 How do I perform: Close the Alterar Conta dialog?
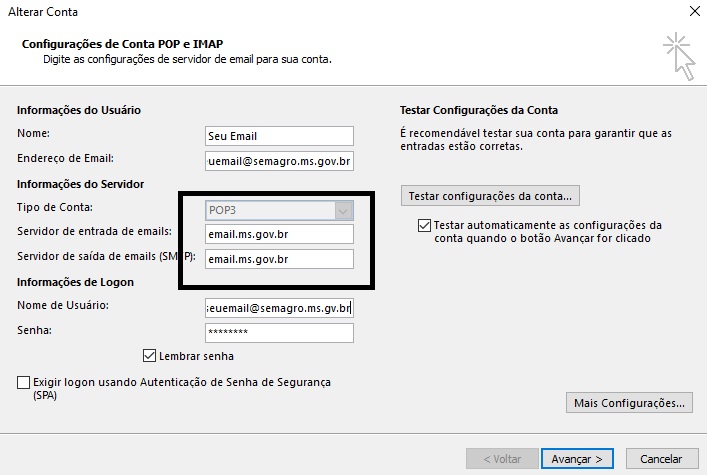(x=694, y=12)
